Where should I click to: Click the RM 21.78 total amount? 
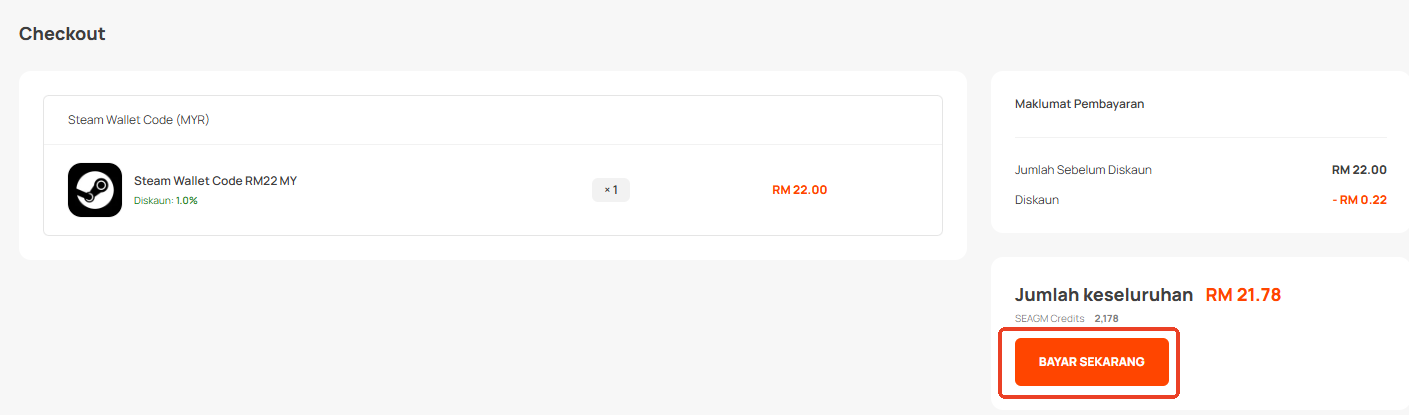(x=1243, y=295)
